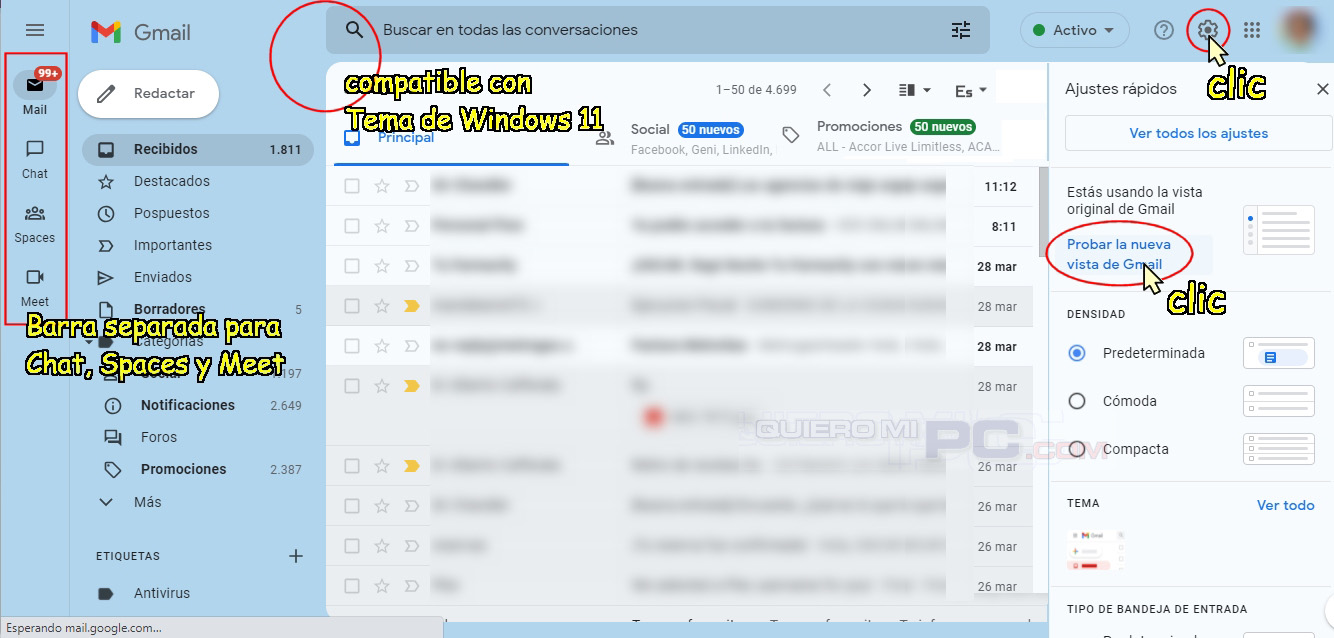Toggle importance marker on 11:12 email
The width and height of the screenshot is (1334, 638).
411,186
